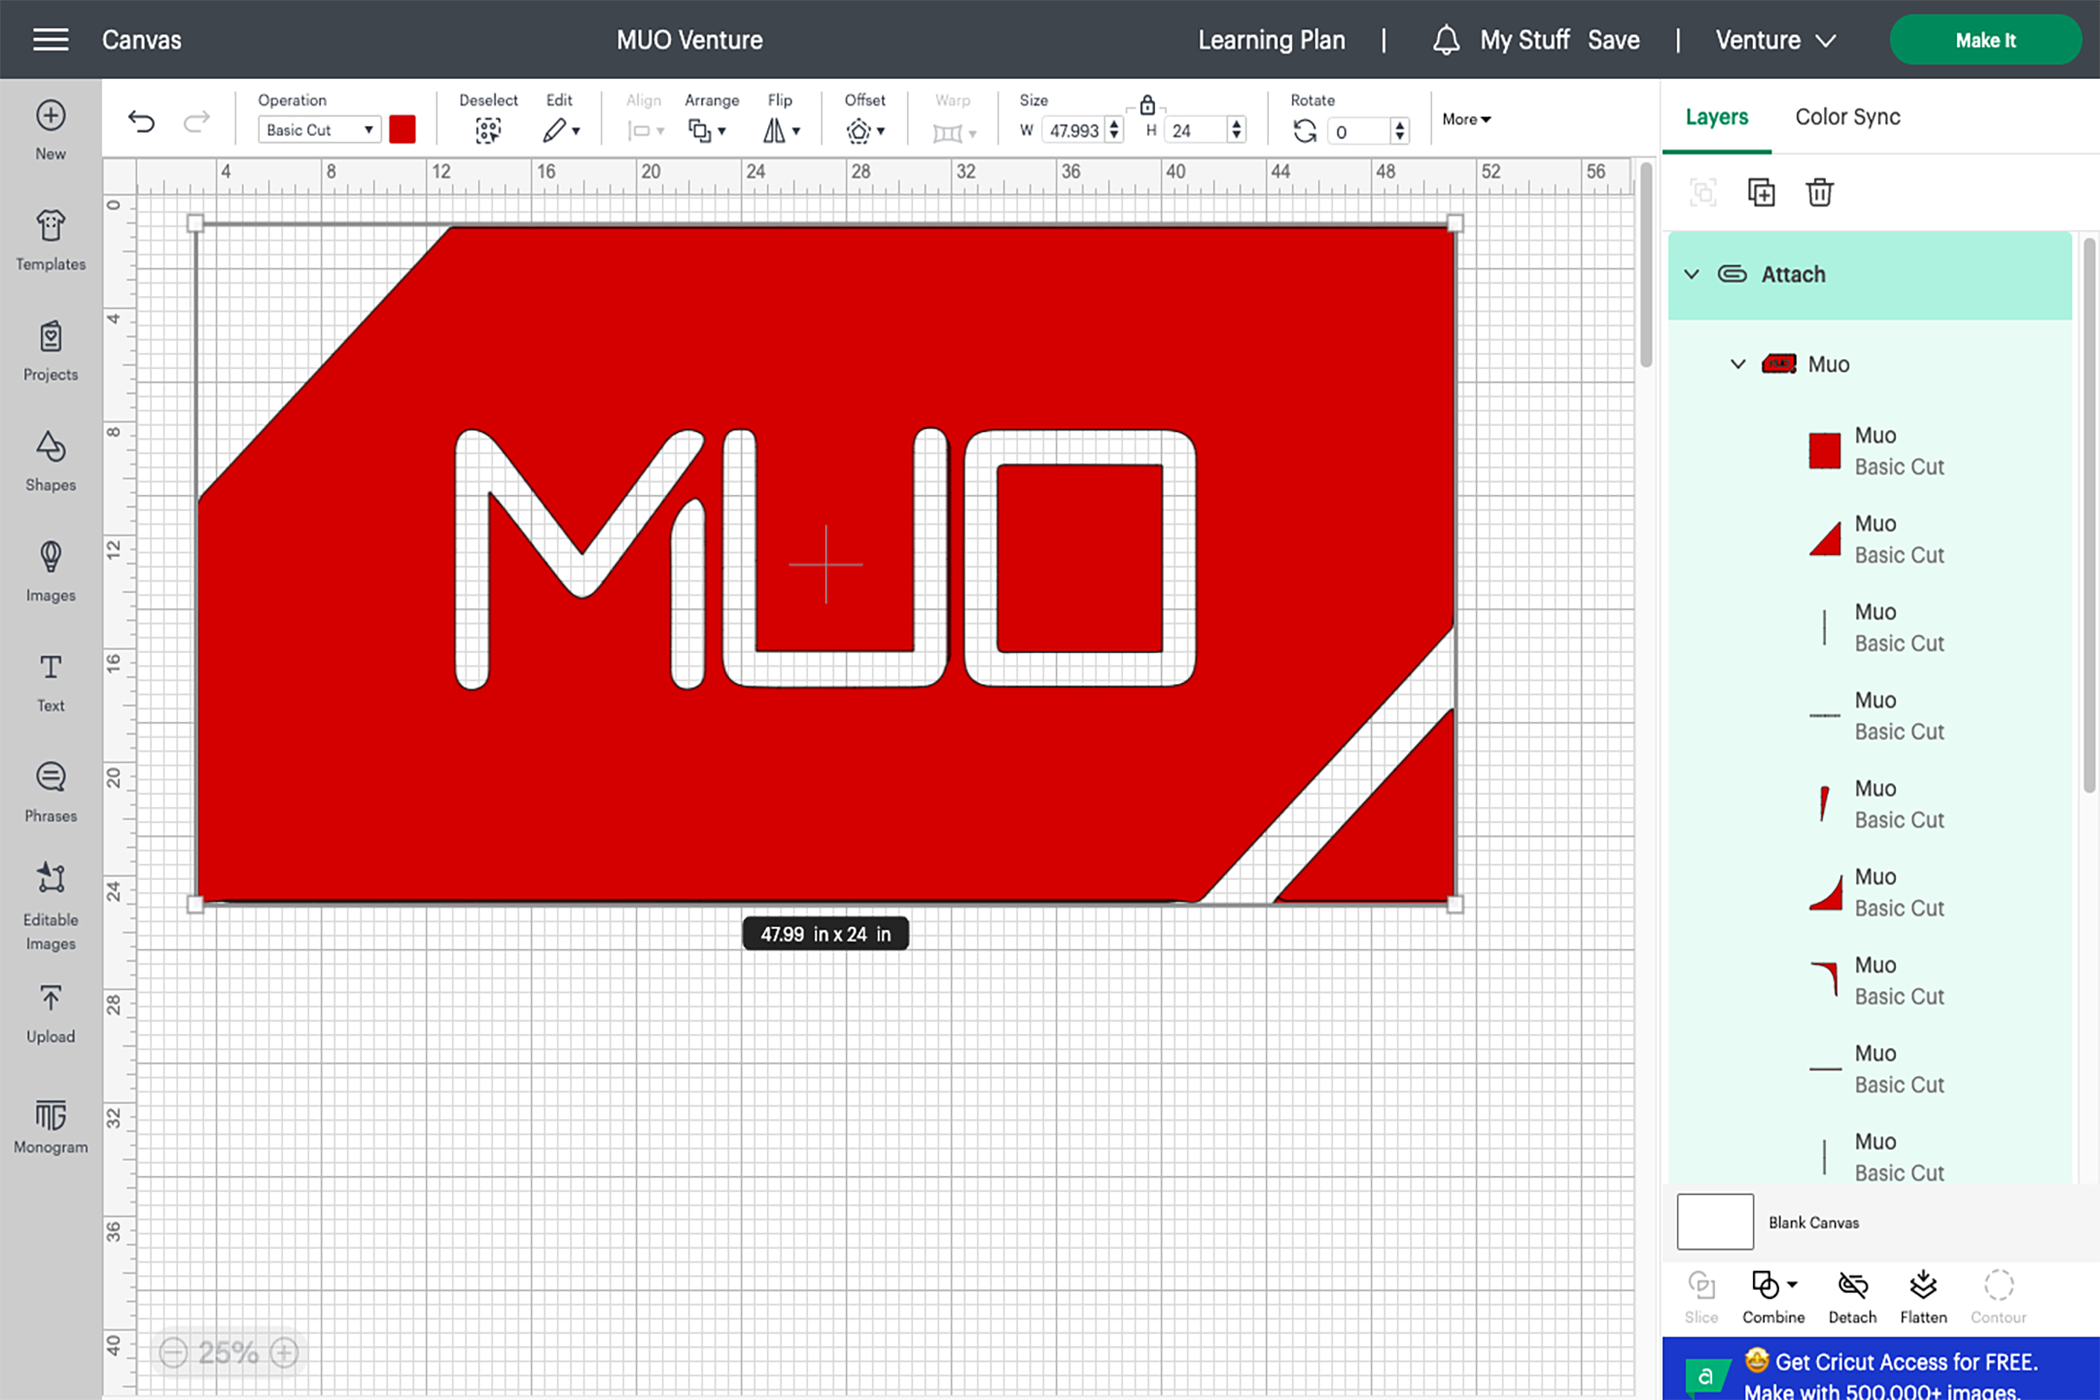Open the Learning Plan

pos(1271,40)
